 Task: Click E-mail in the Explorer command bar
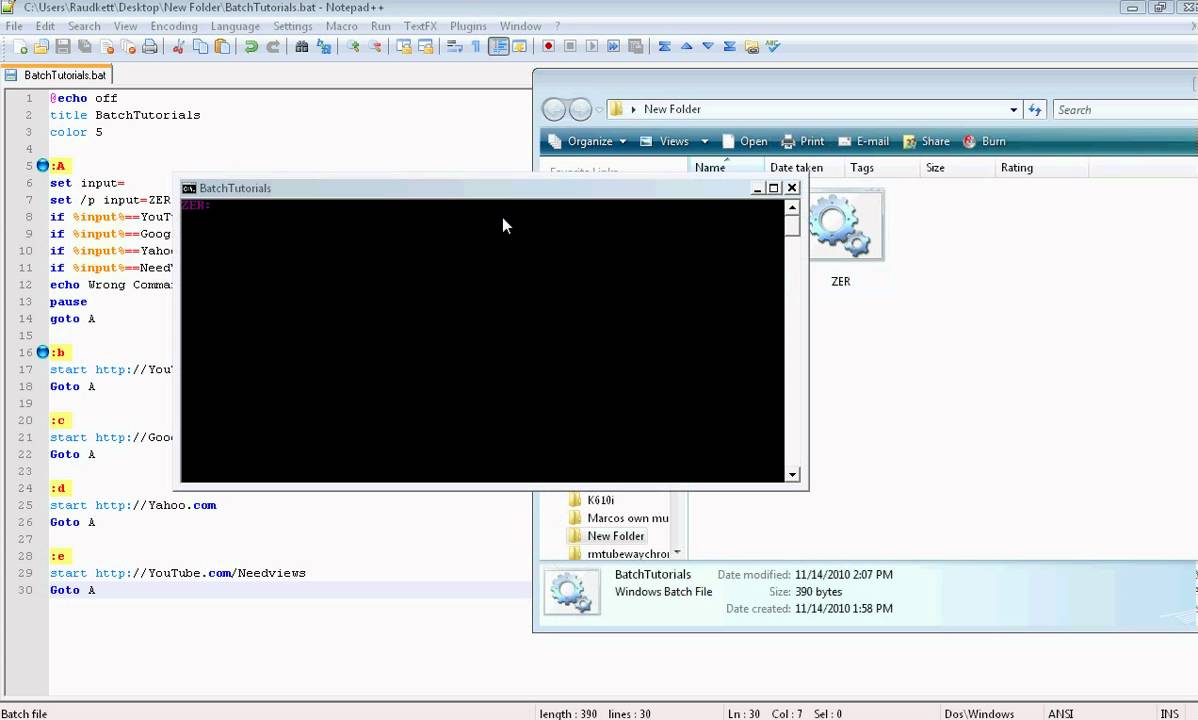(x=864, y=141)
